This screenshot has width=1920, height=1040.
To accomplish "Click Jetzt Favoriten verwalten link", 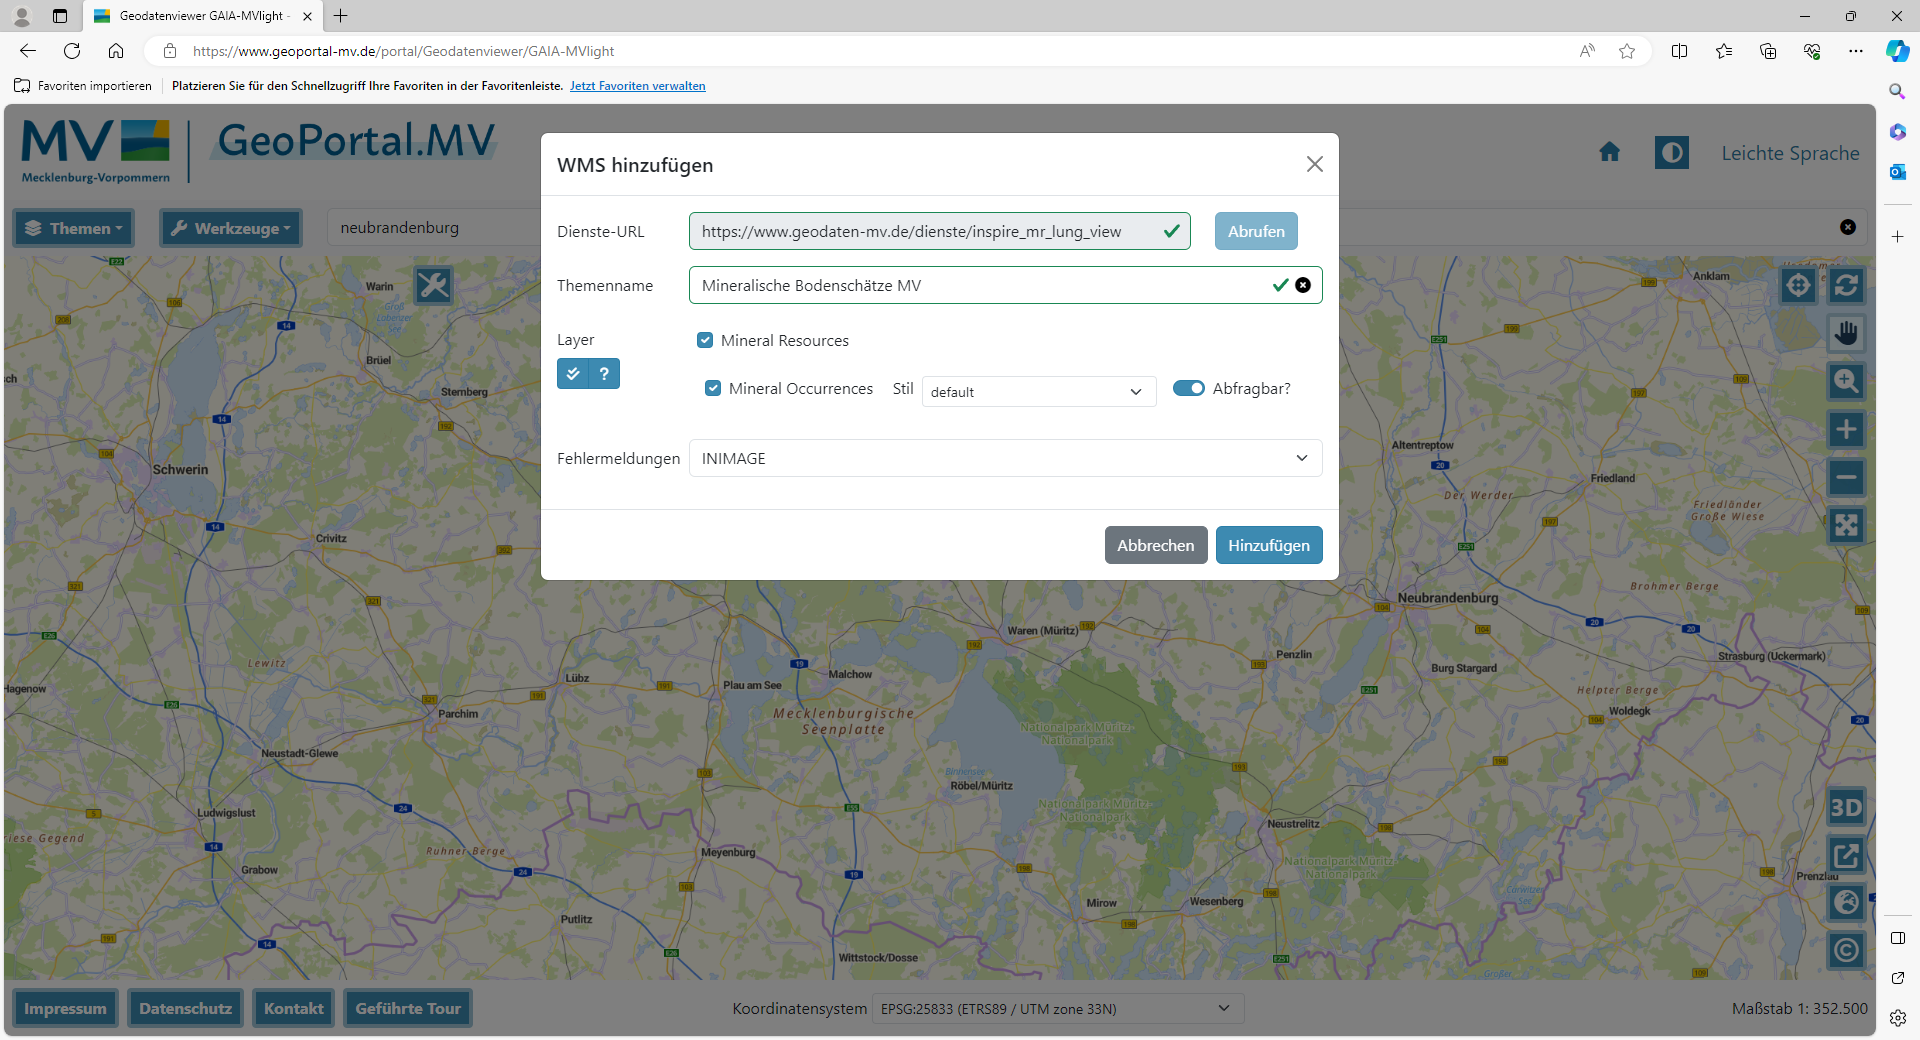I will 638,86.
